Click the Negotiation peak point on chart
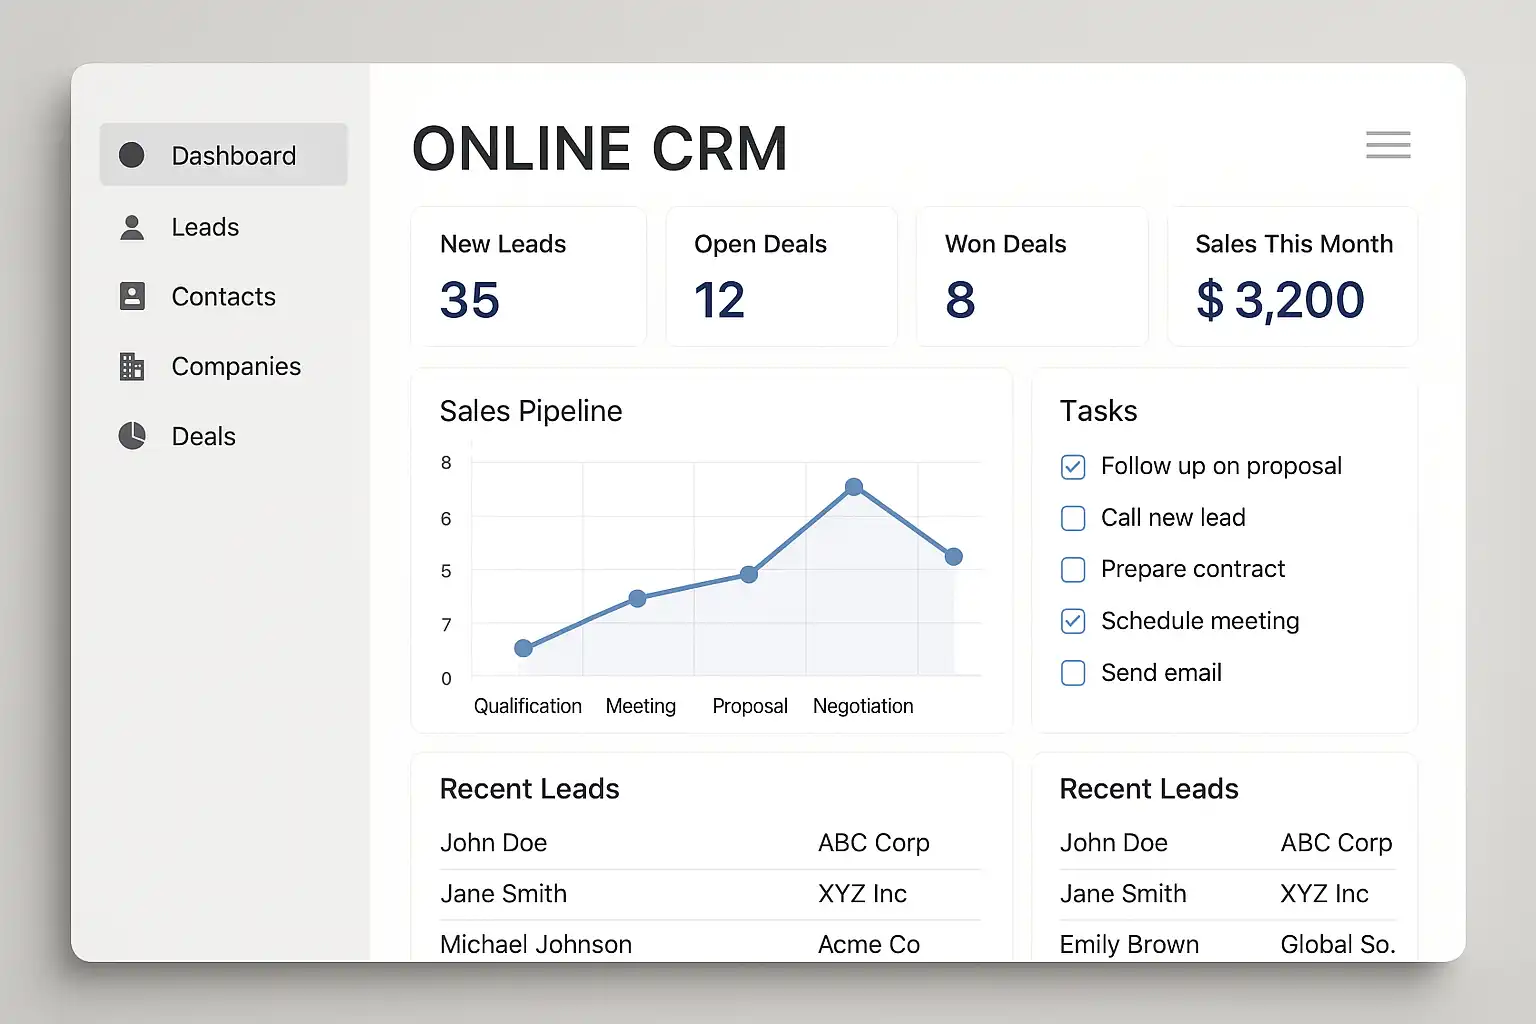 (x=854, y=487)
